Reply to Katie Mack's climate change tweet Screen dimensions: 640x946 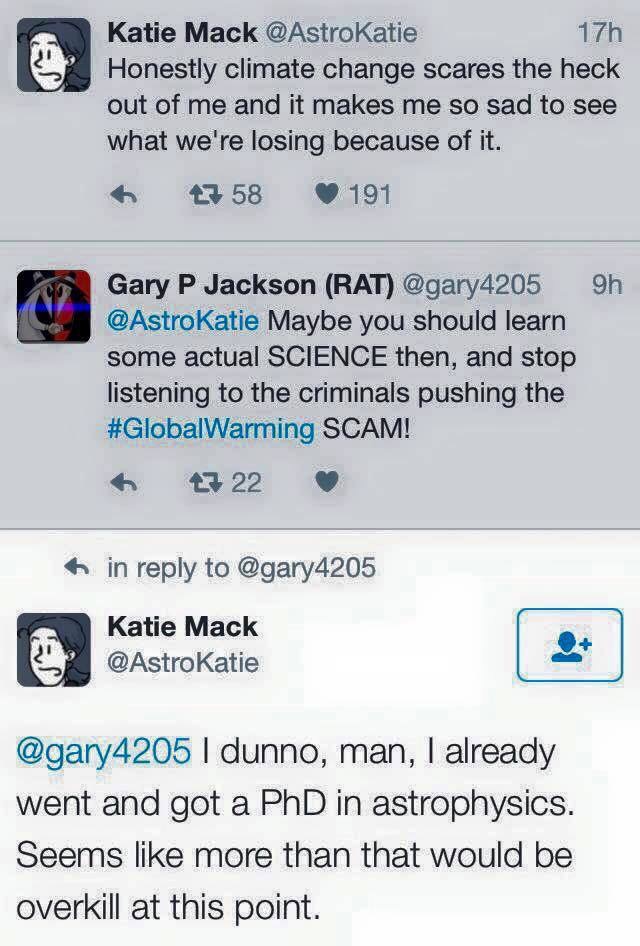click(122, 194)
